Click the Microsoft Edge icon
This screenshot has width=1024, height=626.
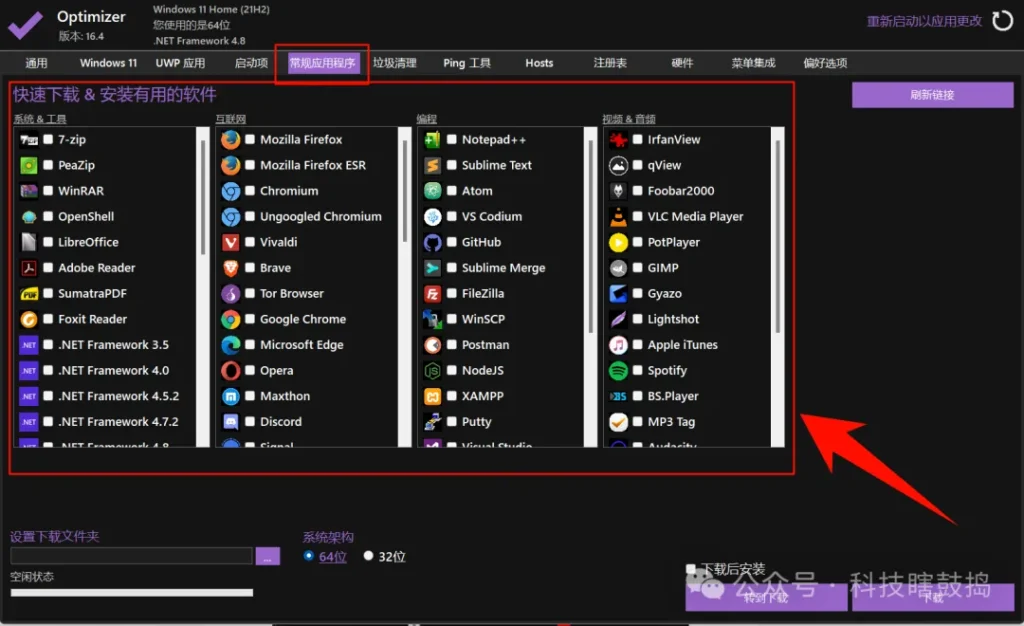(231, 345)
